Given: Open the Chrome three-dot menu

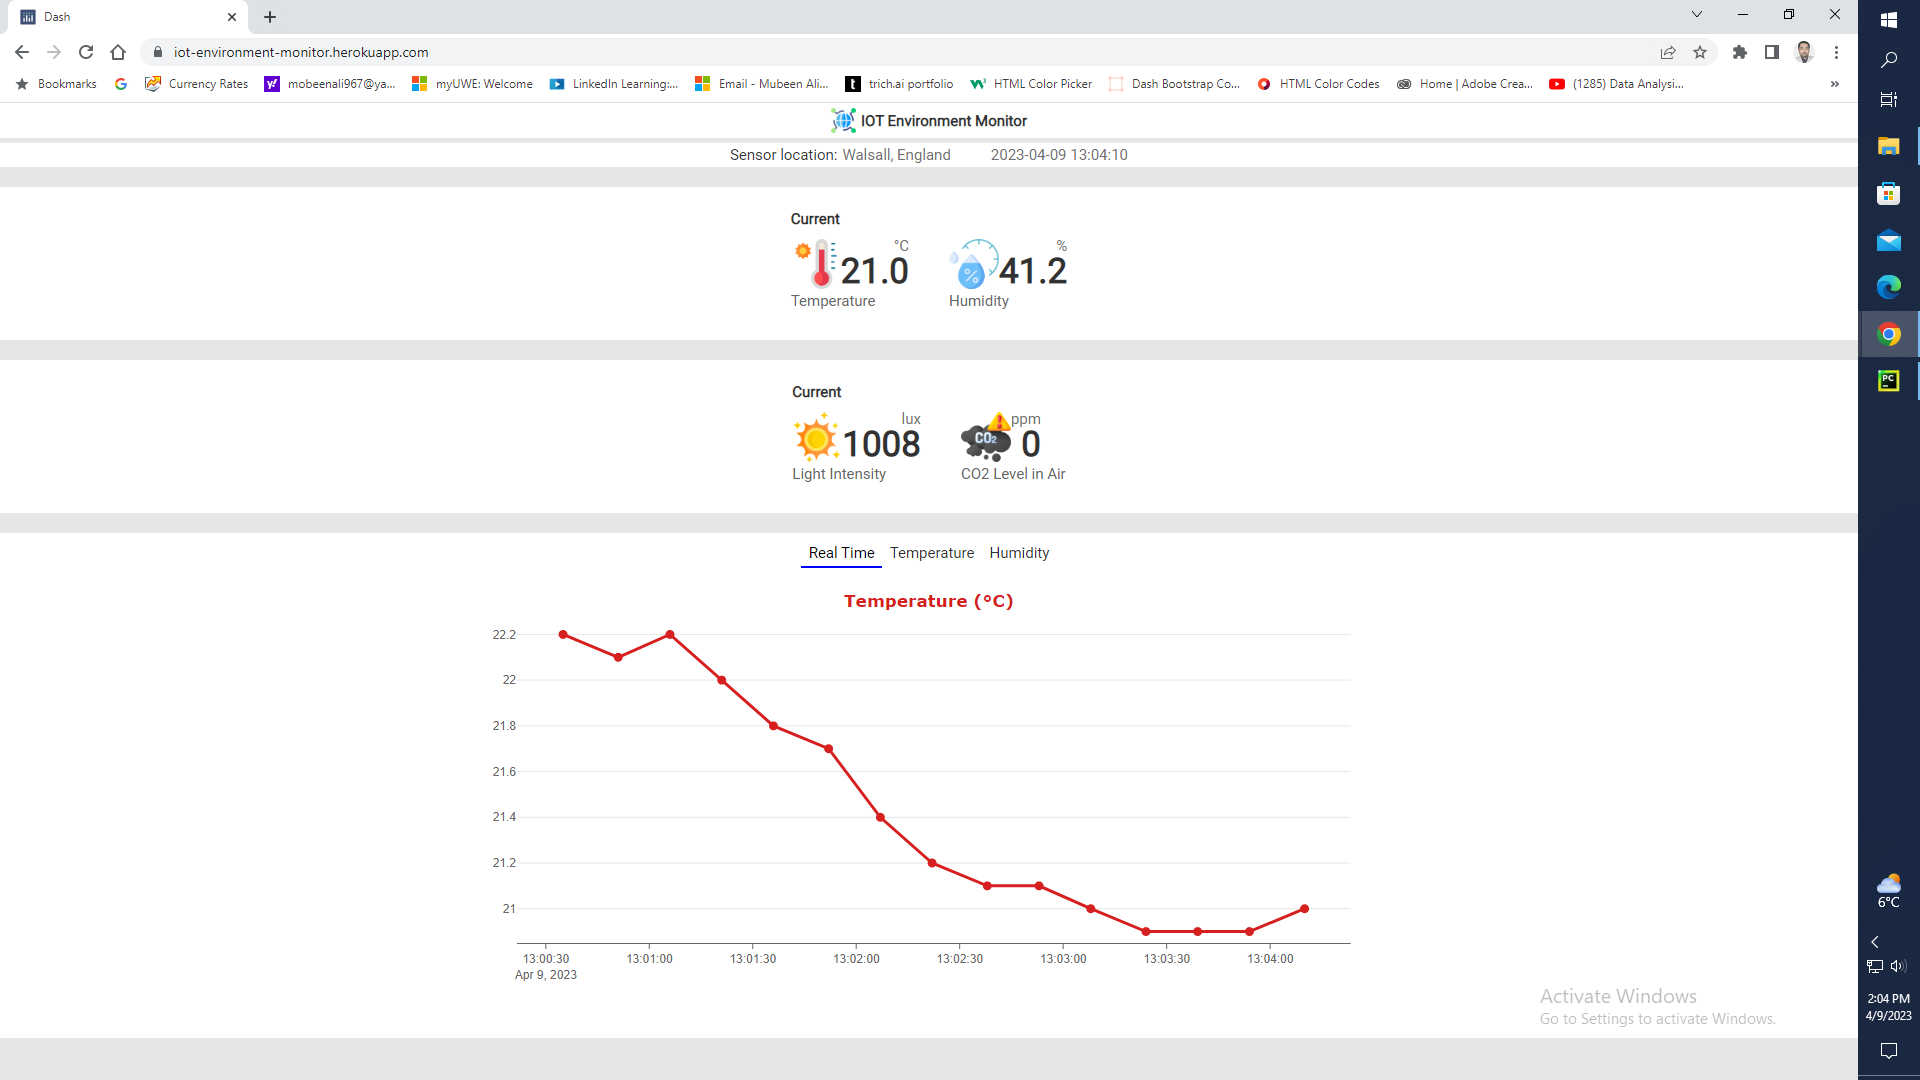Looking at the screenshot, I should pyautogui.click(x=1836, y=52).
